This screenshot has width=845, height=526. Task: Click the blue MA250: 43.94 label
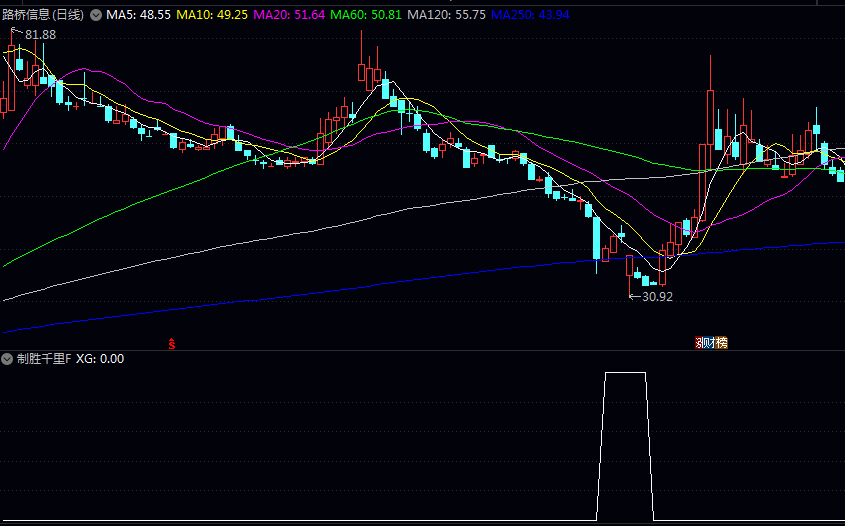tap(530, 15)
